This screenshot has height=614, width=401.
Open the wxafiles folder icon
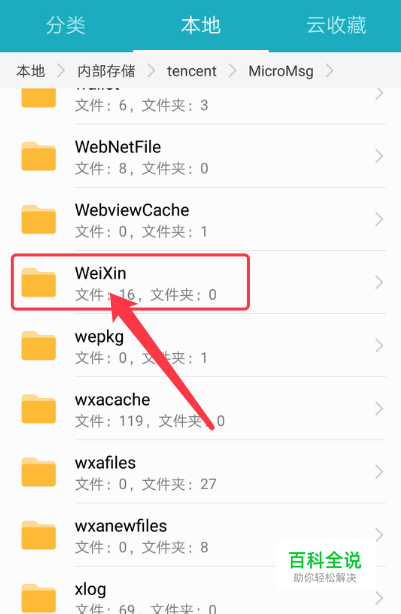[x=38, y=472]
